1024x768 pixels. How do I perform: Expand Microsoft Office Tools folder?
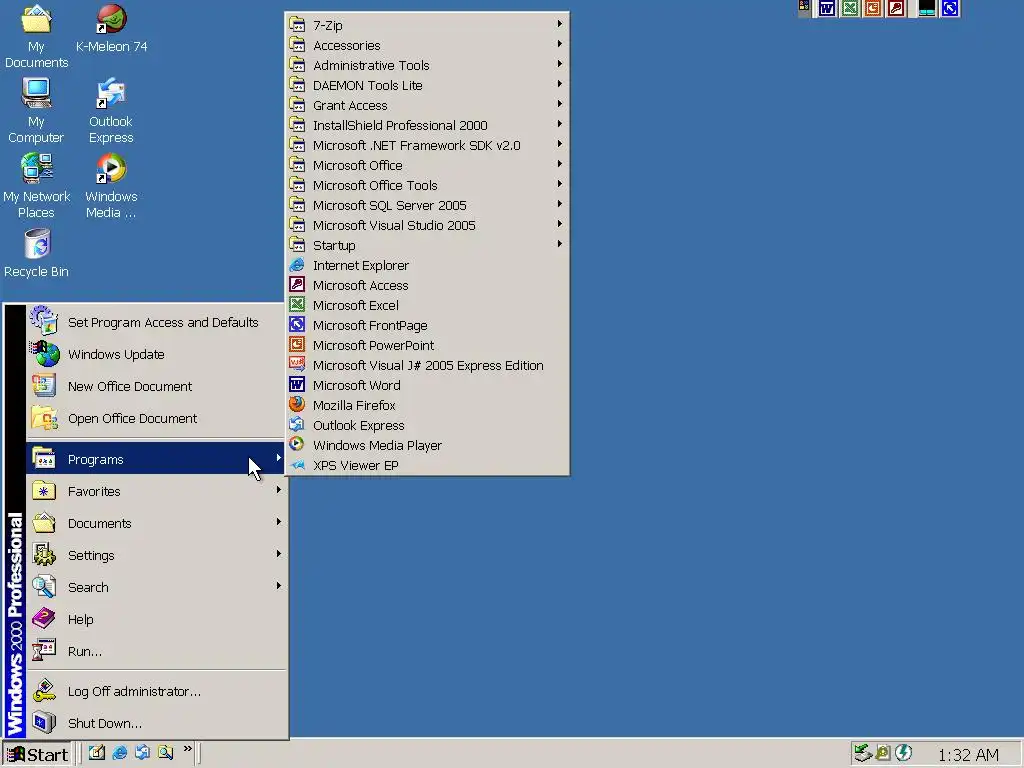427,185
